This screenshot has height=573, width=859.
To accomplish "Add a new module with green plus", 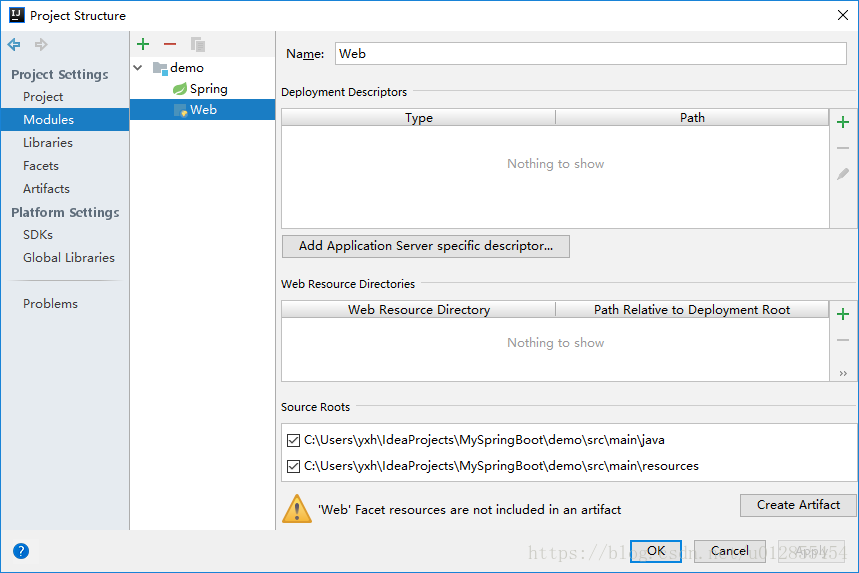I will pyautogui.click(x=143, y=44).
